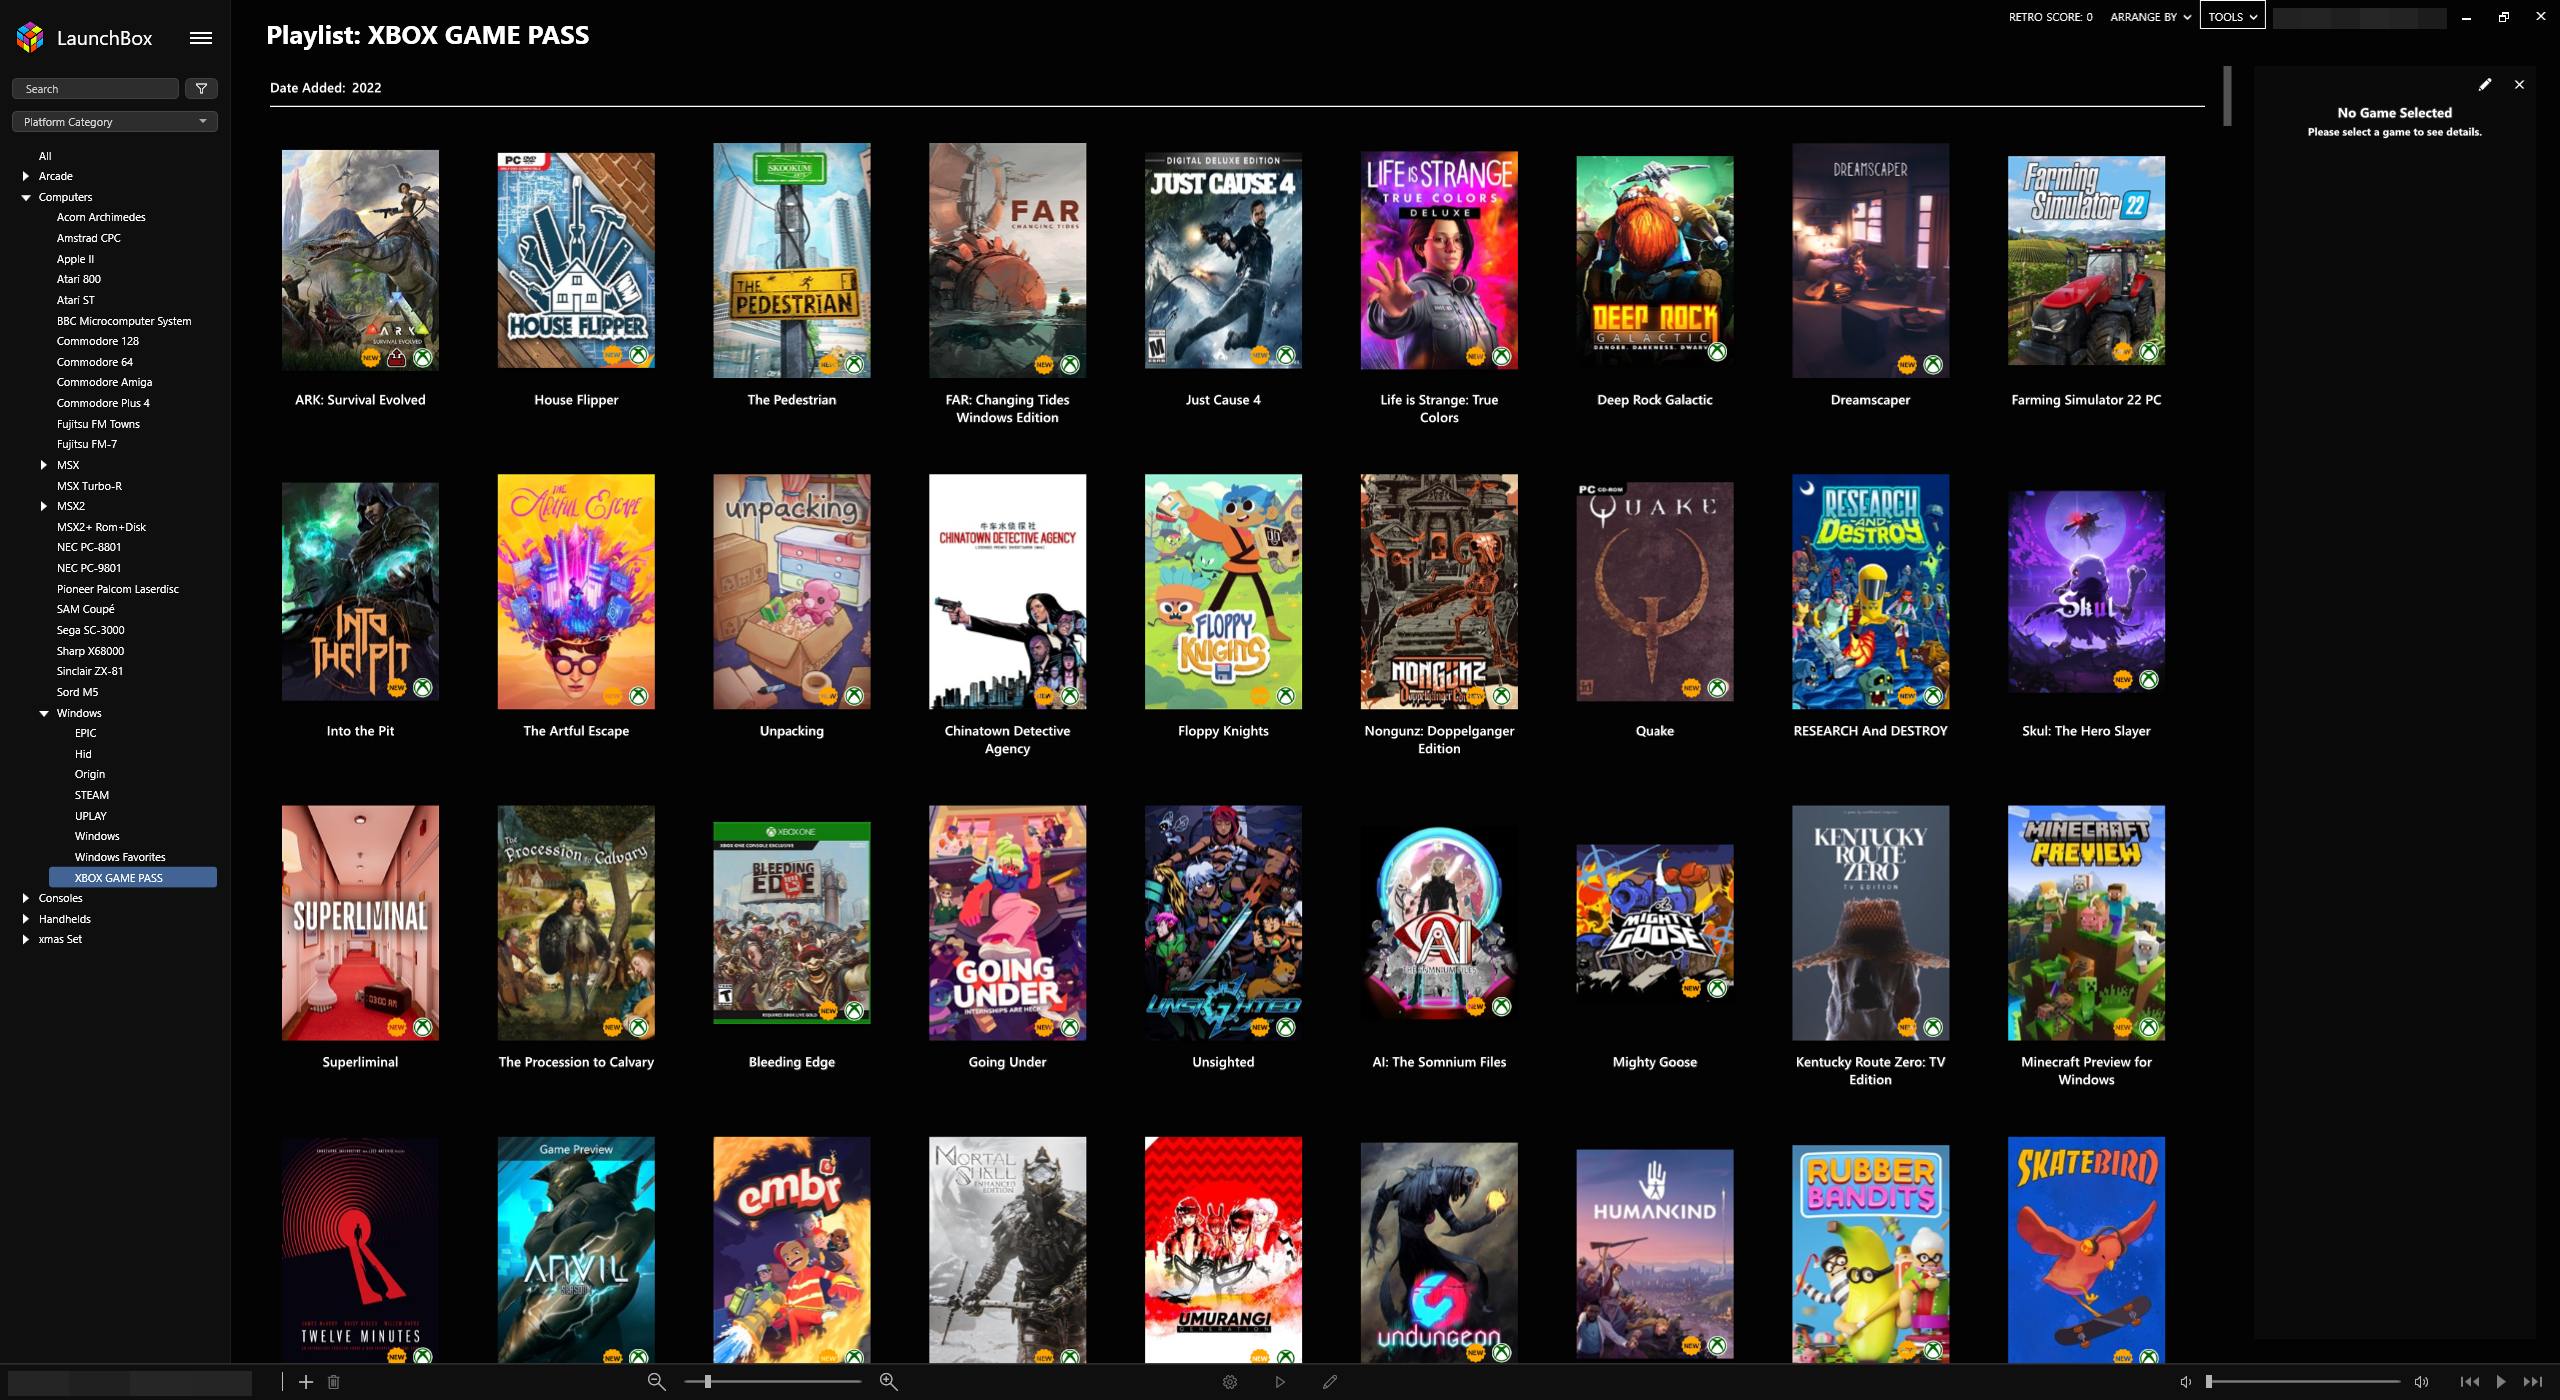Image resolution: width=2560 pixels, height=1400 pixels.
Task: Click the music play button at bottom right
Action: click(x=2501, y=1382)
